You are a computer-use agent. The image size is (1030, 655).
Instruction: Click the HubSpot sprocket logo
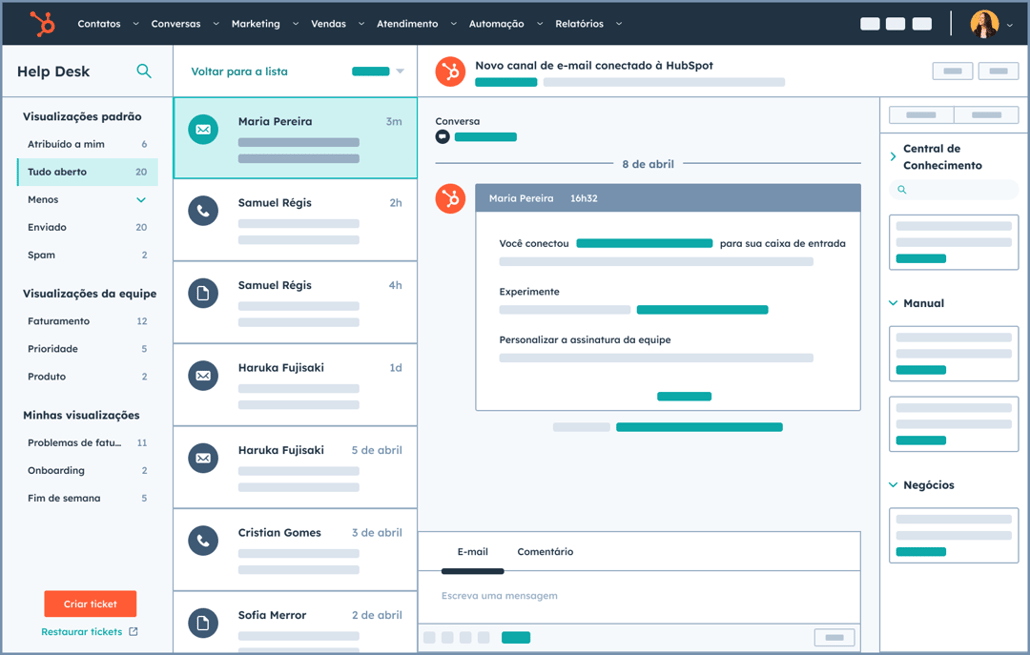pyautogui.click(x=40, y=22)
